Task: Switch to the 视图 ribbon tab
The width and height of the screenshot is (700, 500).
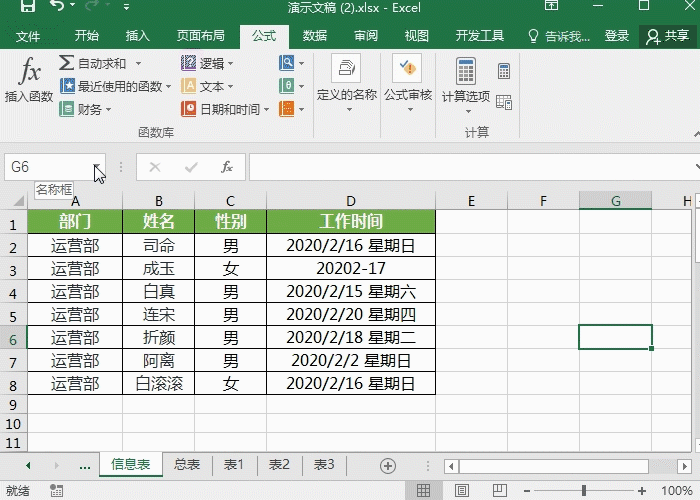Action: point(417,36)
